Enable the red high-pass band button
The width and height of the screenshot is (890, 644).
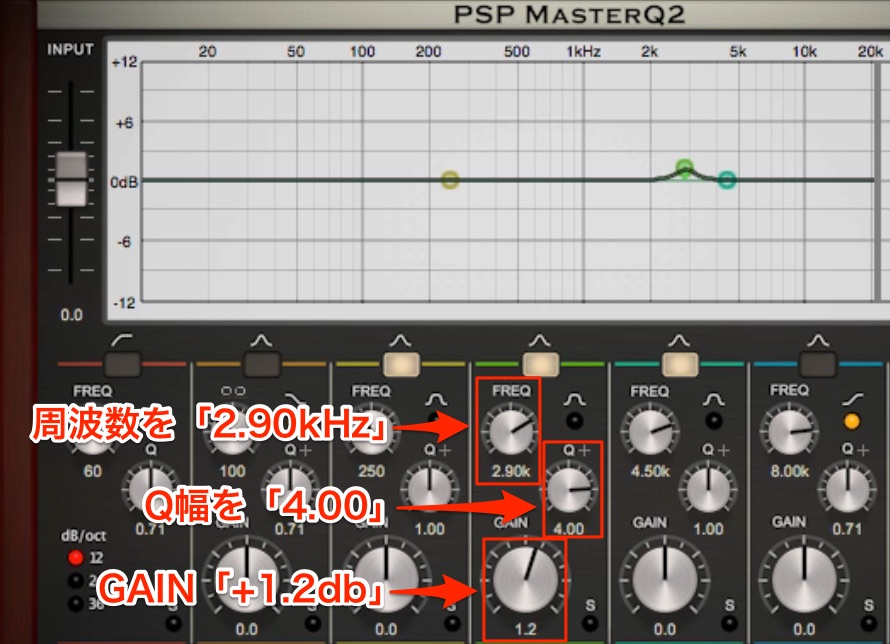pos(122,364)
